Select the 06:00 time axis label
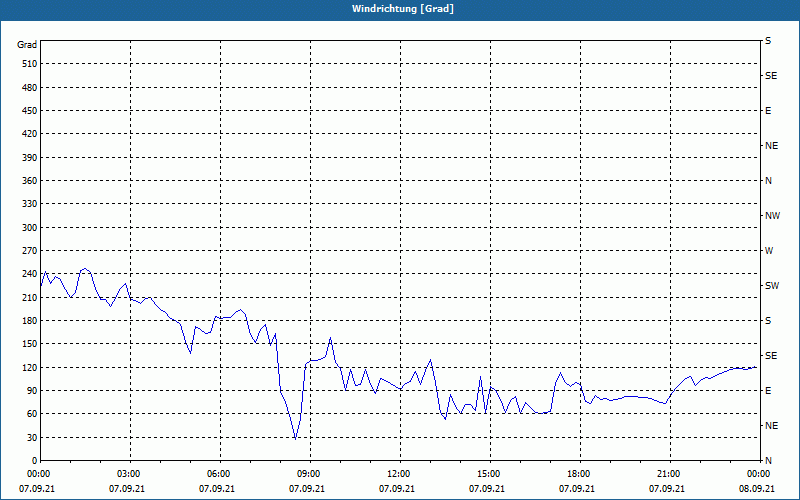The image size is (800, 500). coord(219,474)
